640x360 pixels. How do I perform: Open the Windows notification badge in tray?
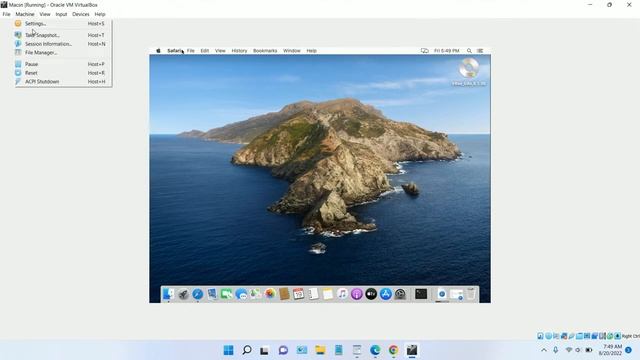pos(629,350)
